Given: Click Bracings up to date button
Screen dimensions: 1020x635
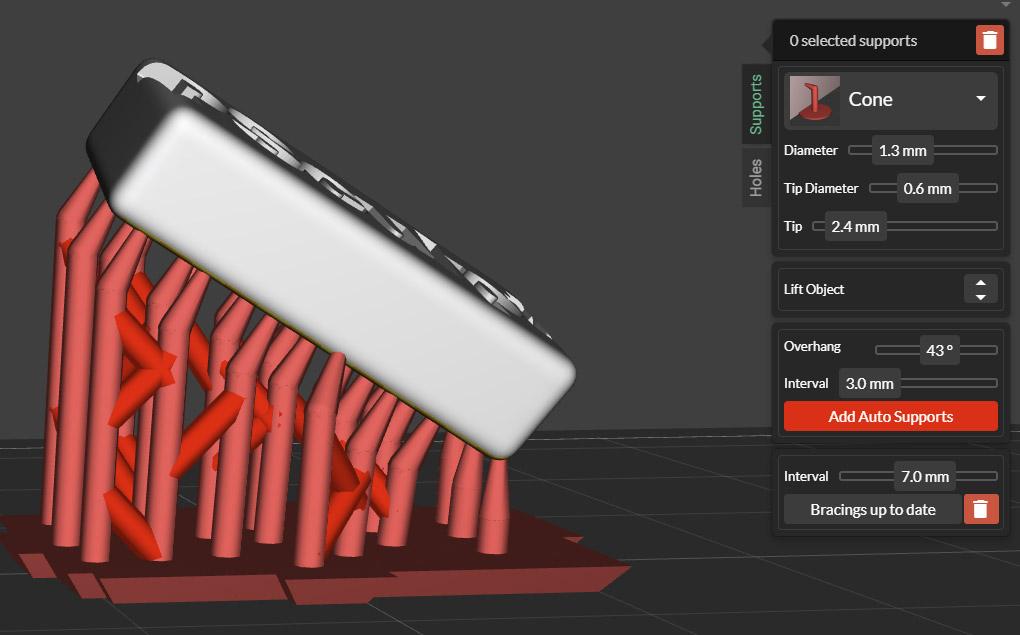Looking at the screenshot, I should [x=872, y=509].
